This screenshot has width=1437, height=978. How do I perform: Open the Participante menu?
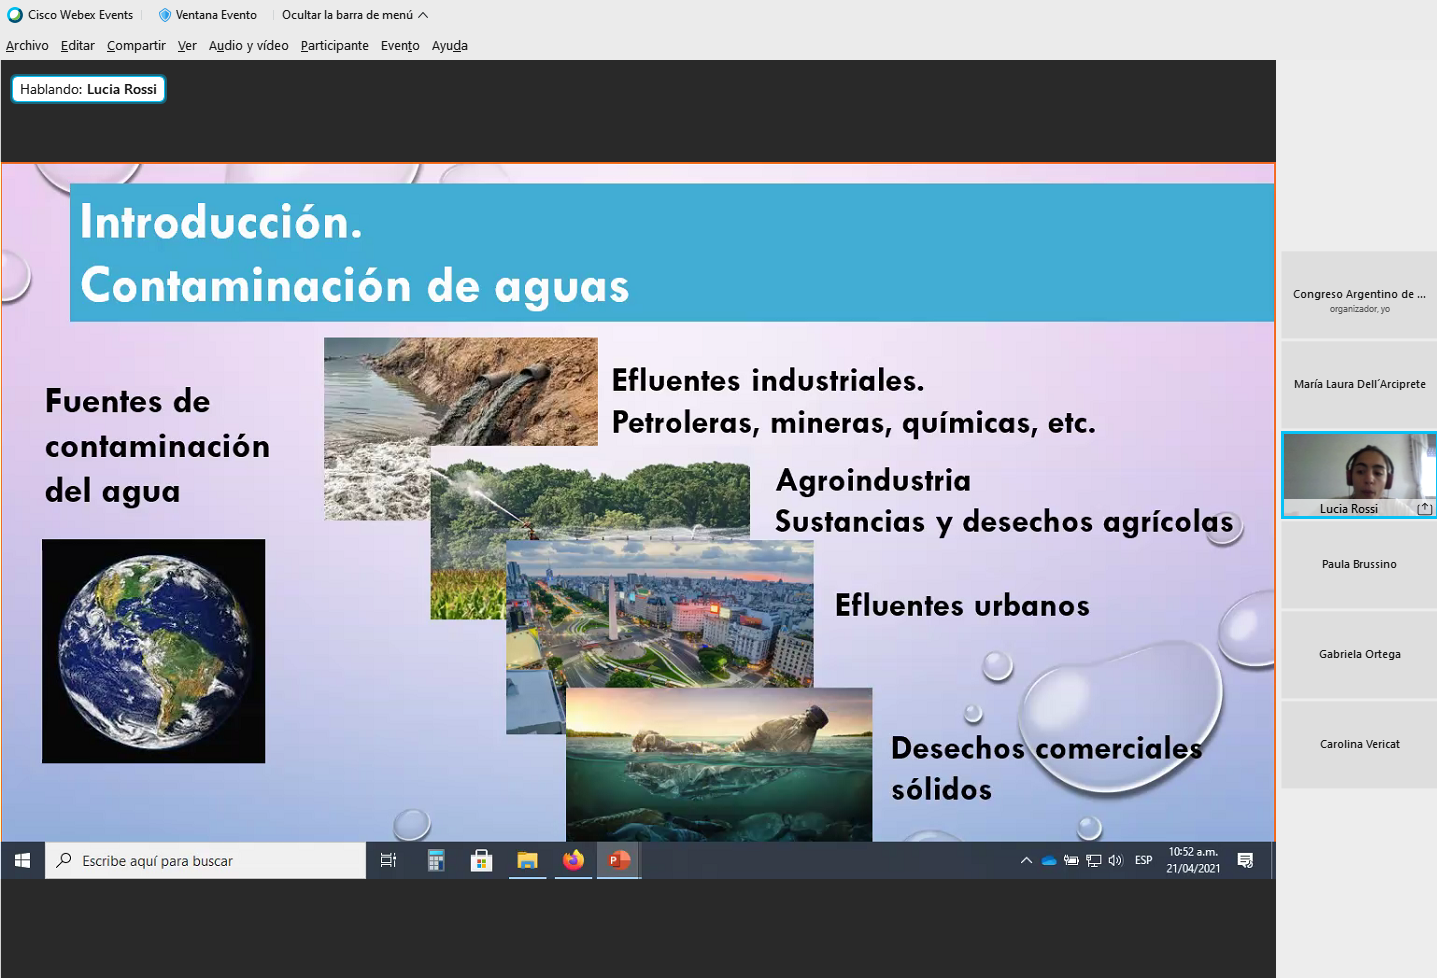click(334, 46)
